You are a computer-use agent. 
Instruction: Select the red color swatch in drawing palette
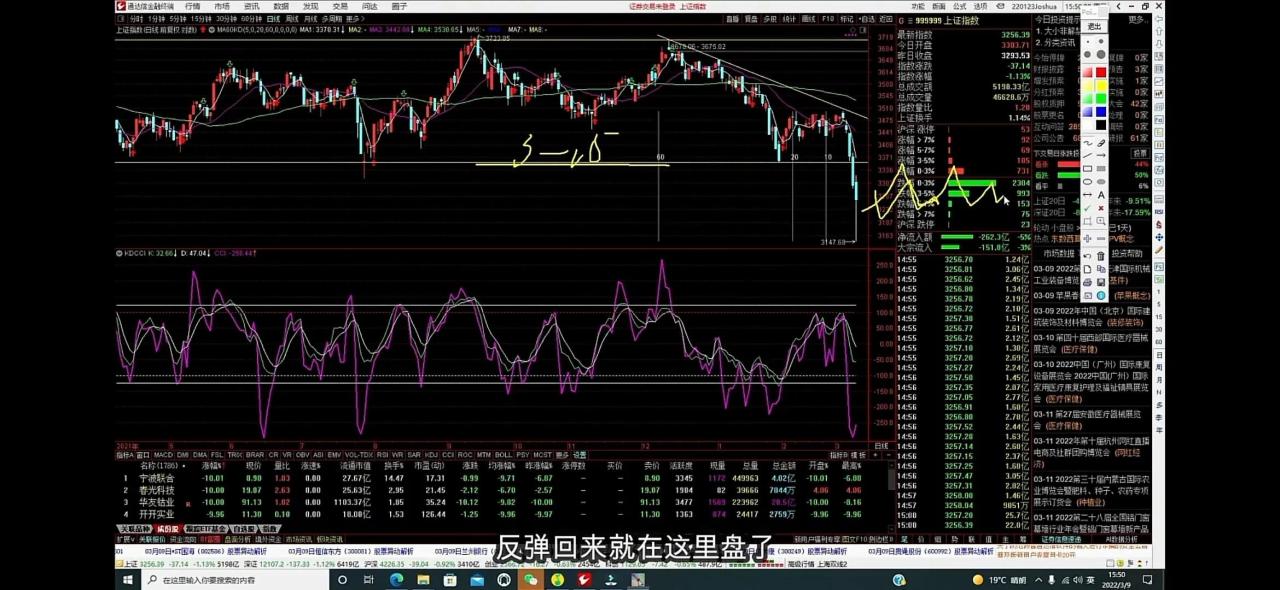[1100, 72]
